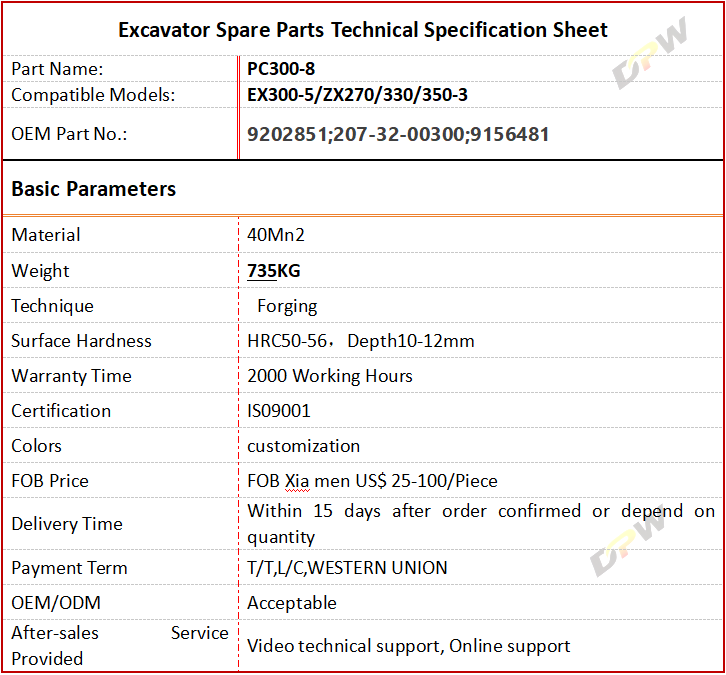Screen dimensions: 726x675
Task: Select the 'Delivery Time' row label
Action: 67,524
